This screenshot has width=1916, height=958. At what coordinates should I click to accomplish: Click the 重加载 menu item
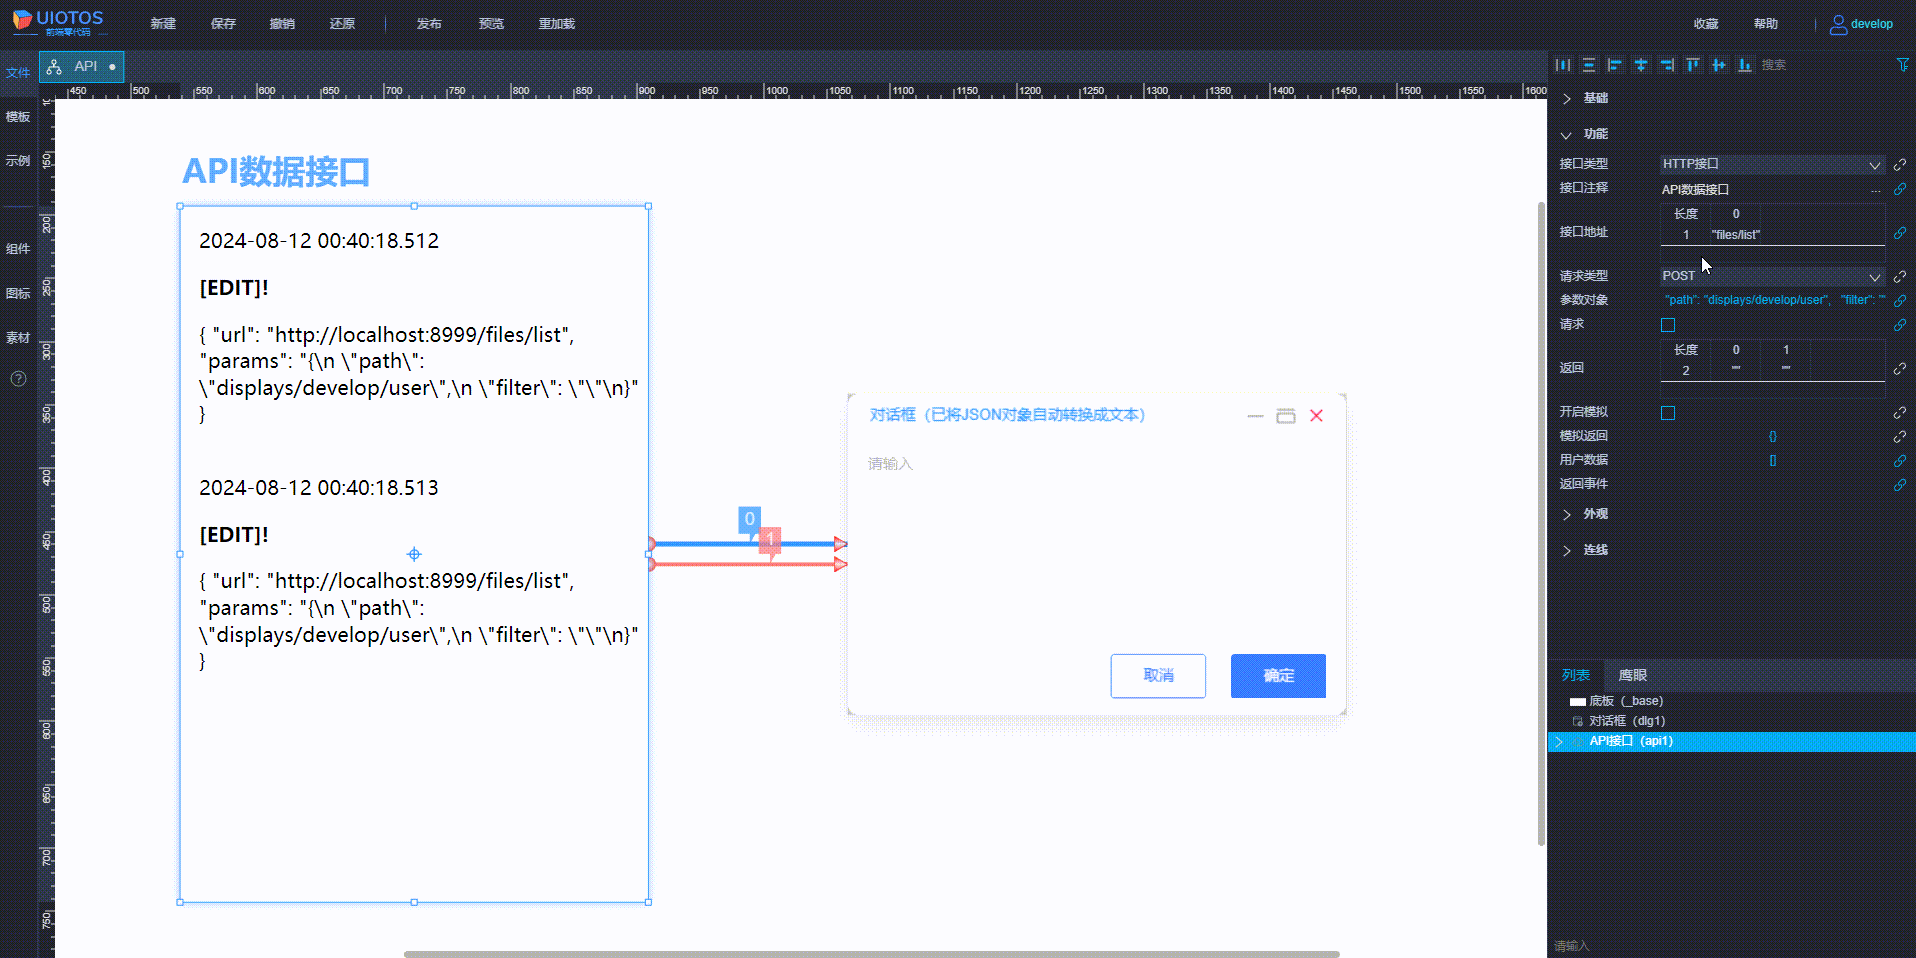coord(557,24)
